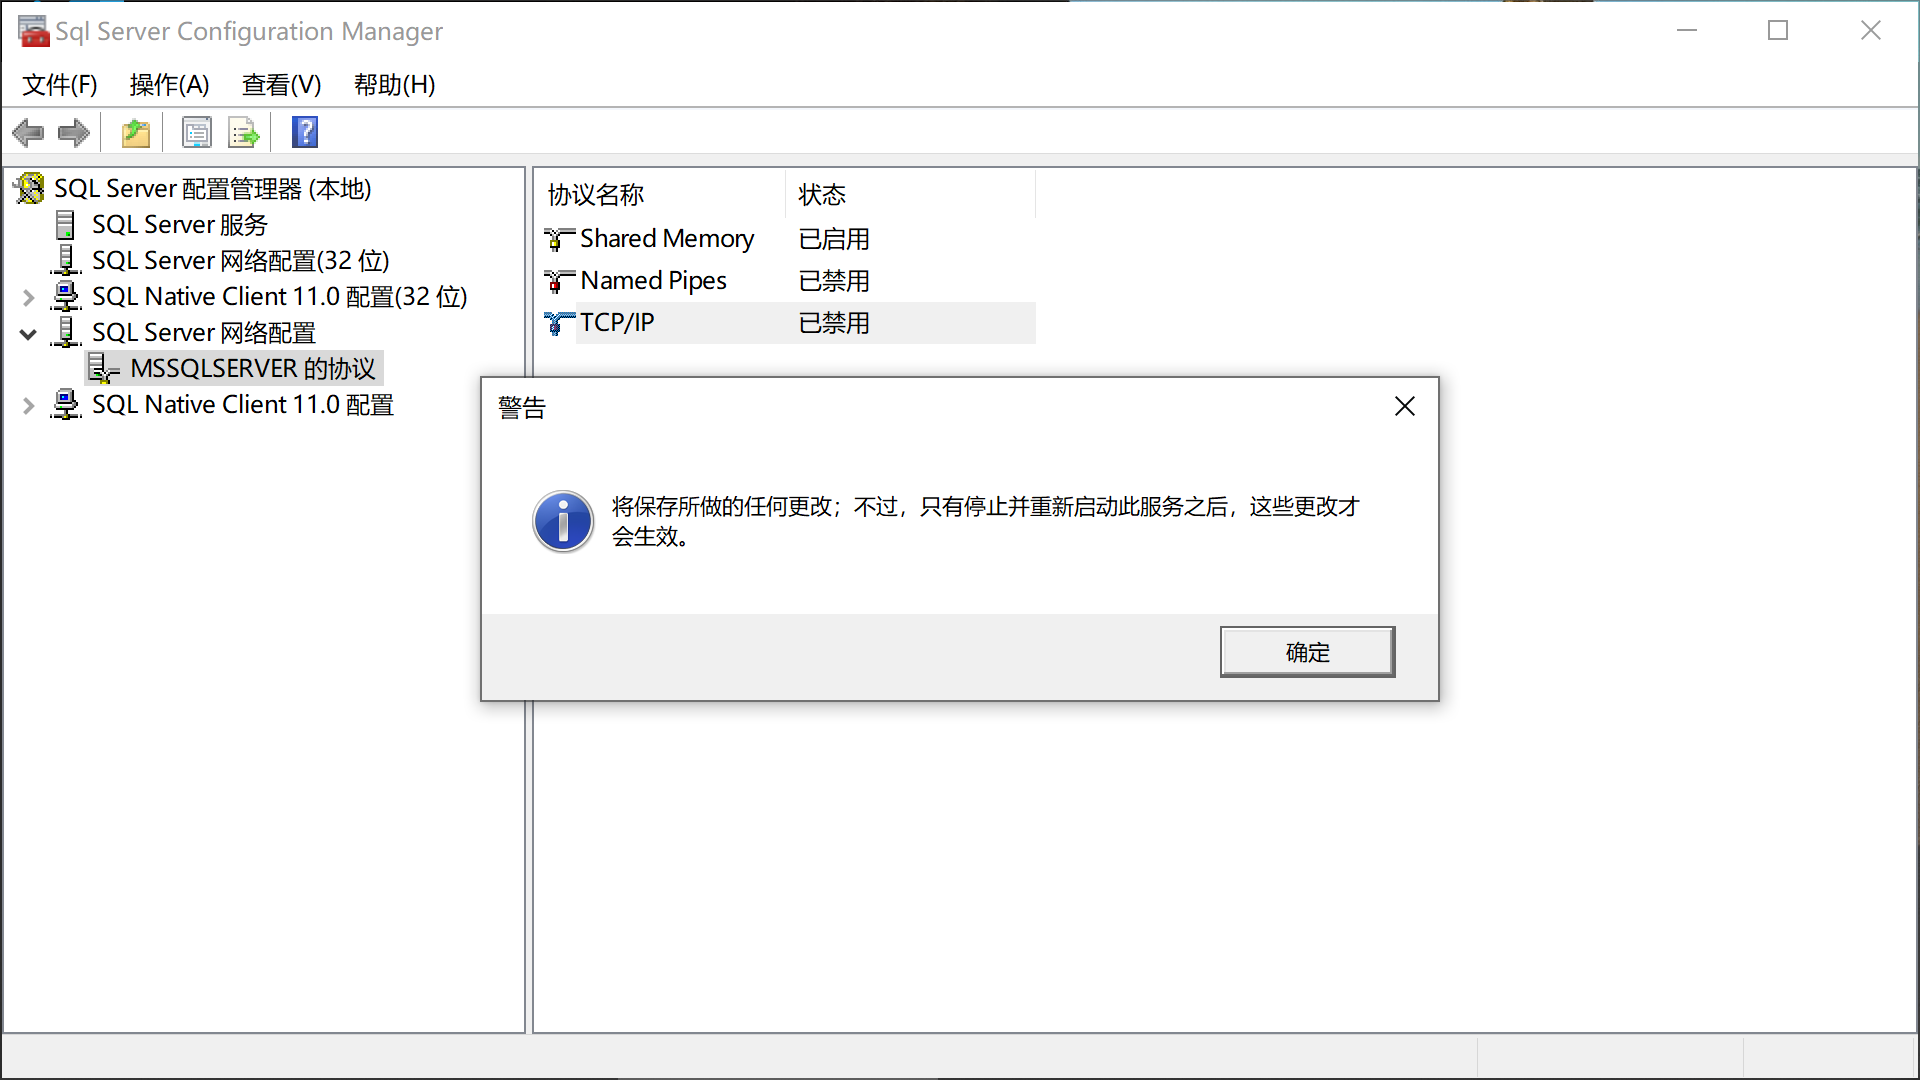Screen dimensions: 1920x1080
Task: Click the TCP/IP protocol icon
Action: [x=558, y=323]
